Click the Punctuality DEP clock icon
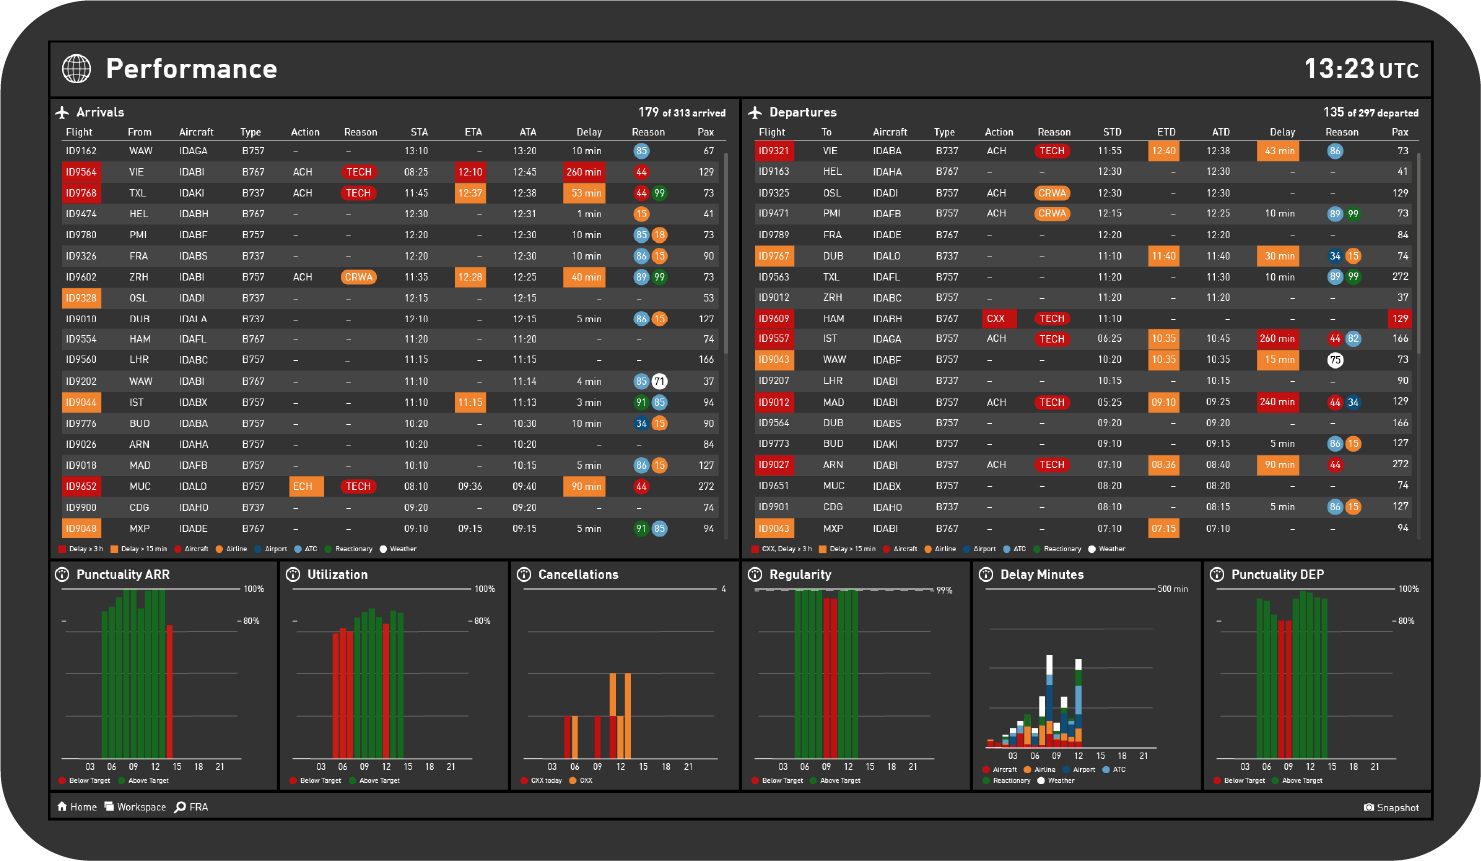1481x861 pixels. click(1217, 575)
